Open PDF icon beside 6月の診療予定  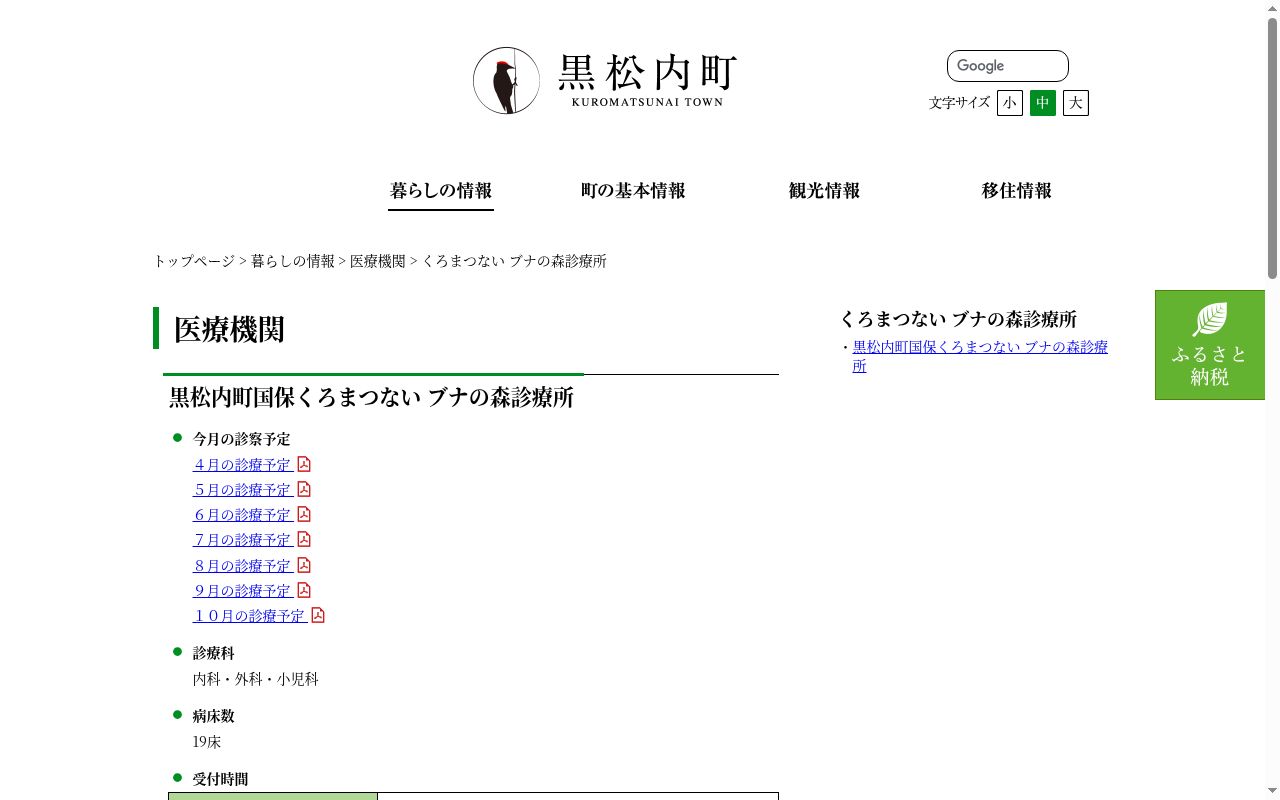coord(304,514)
